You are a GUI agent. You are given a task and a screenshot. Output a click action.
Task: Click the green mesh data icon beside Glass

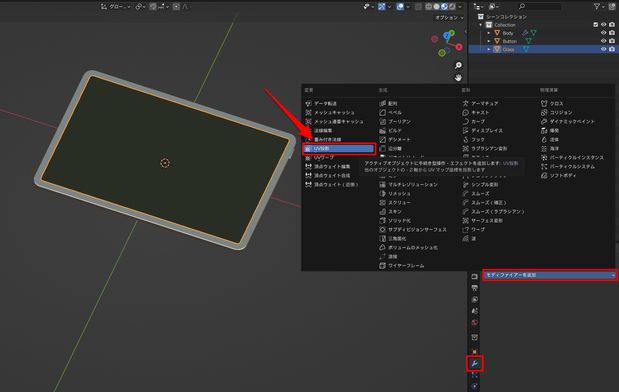pyautogui.click(x=526, y=49)
